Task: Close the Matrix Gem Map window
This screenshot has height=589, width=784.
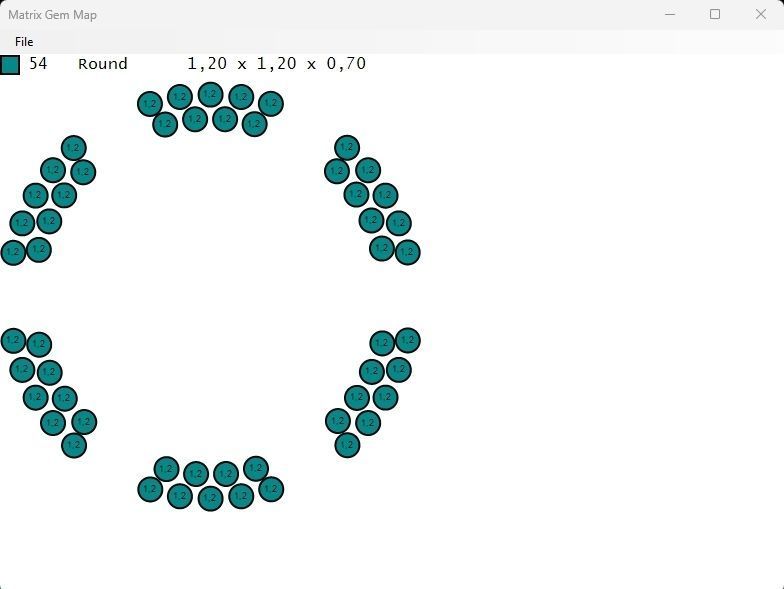Action: point(760,14)
